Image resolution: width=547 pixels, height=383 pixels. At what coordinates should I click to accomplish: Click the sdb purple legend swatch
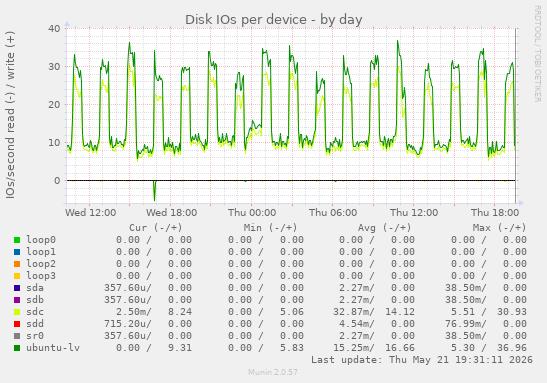(x=17, y=300)
